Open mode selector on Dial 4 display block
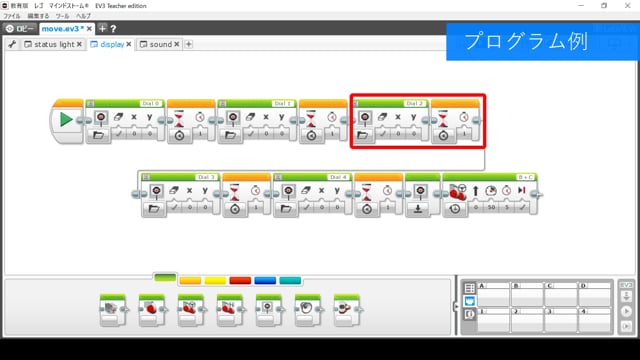 click(286, 209)
